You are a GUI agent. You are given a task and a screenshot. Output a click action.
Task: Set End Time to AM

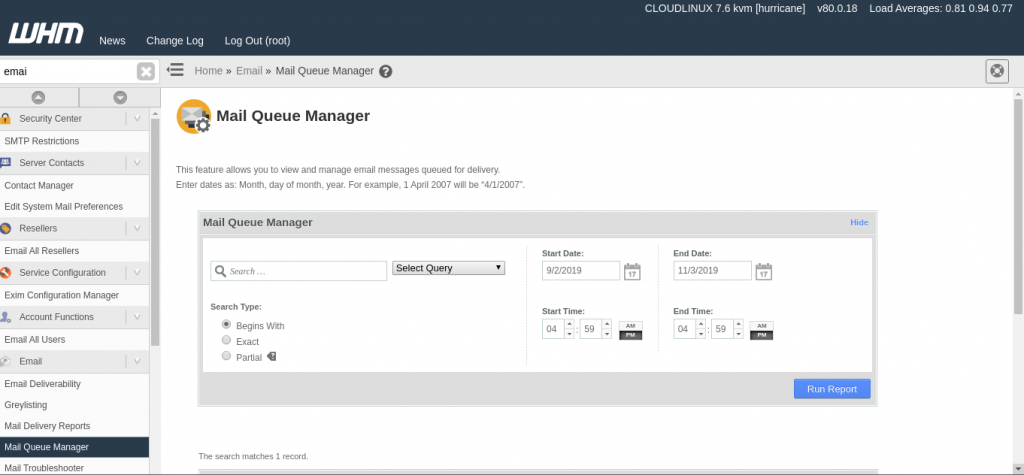point(761,325)
